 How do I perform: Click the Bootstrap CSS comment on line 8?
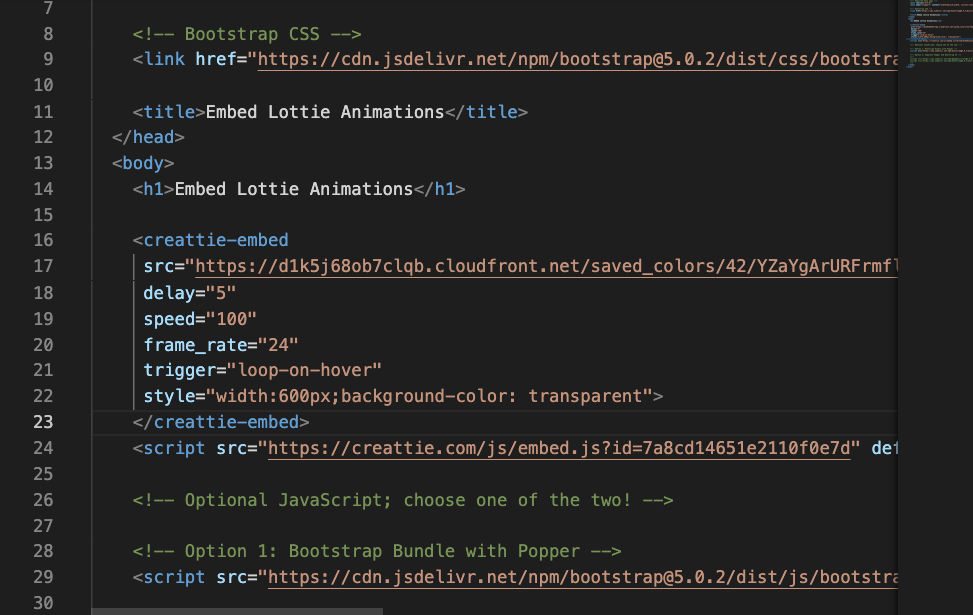(245, 33)
